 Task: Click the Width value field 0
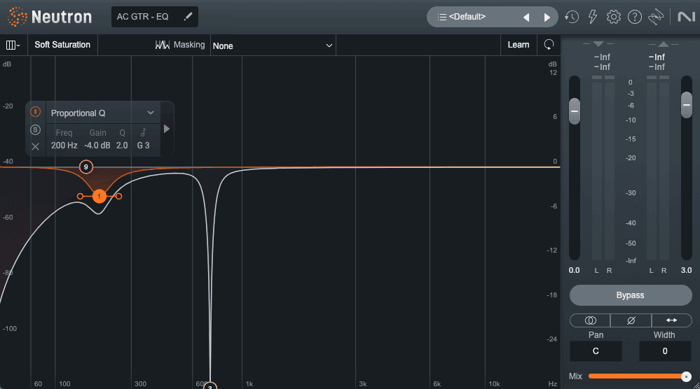pos(665,351)
